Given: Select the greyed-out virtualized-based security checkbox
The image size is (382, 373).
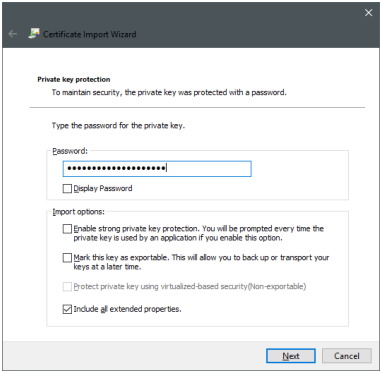Looking at the screenshot, I should 67,287.
